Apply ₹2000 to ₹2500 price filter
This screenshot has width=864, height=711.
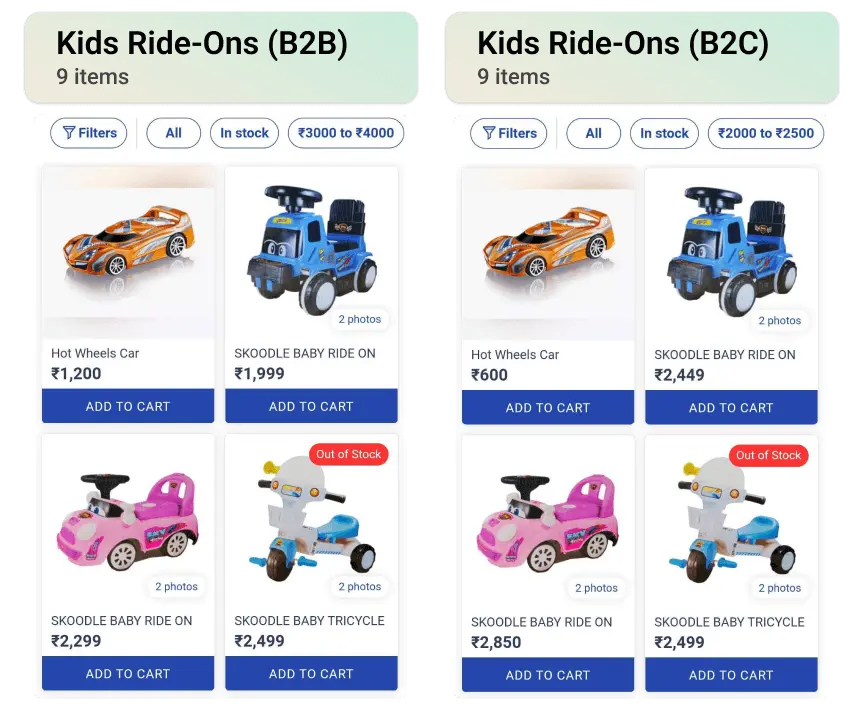tap(766, 133)
